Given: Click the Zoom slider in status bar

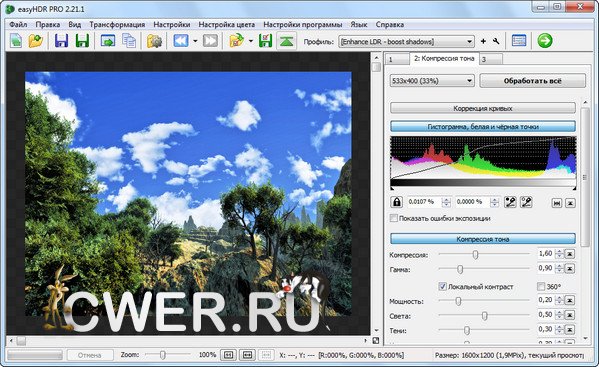Looking at the screenshot, I should [x=163, y=355].
